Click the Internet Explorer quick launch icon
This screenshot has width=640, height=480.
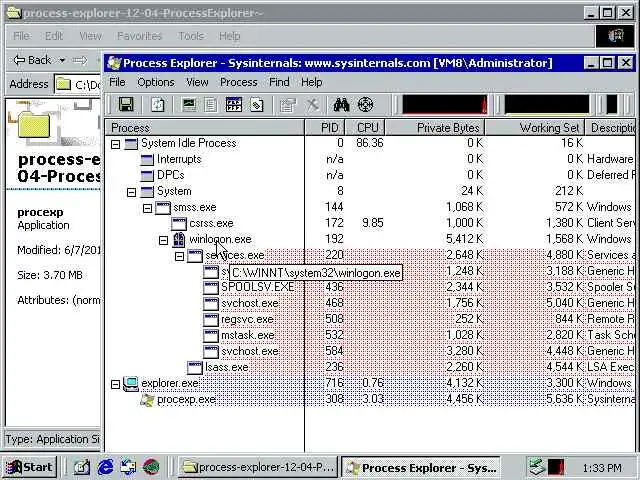point(105,467)
